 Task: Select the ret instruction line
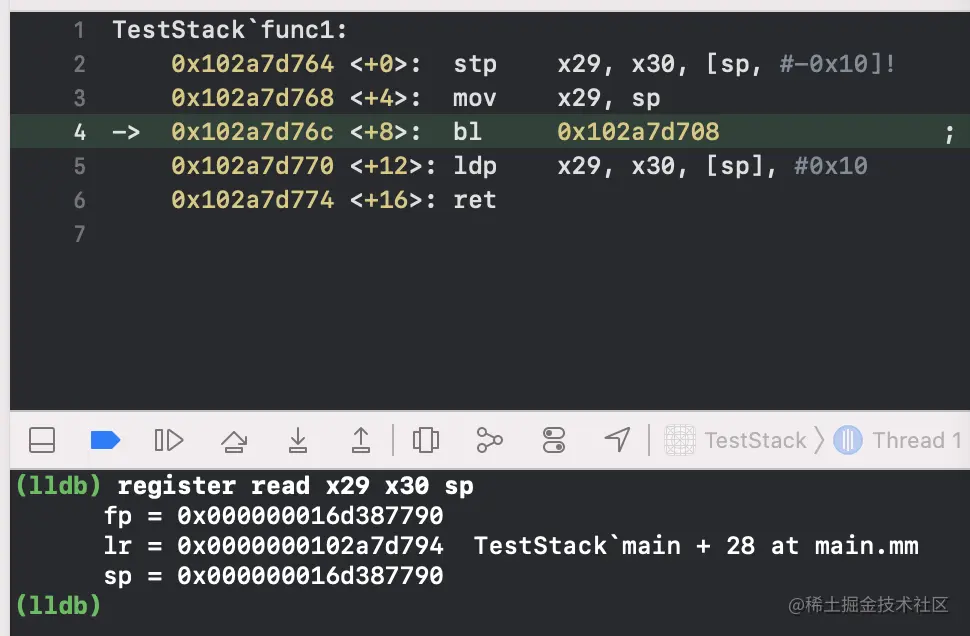pos(334,200)
